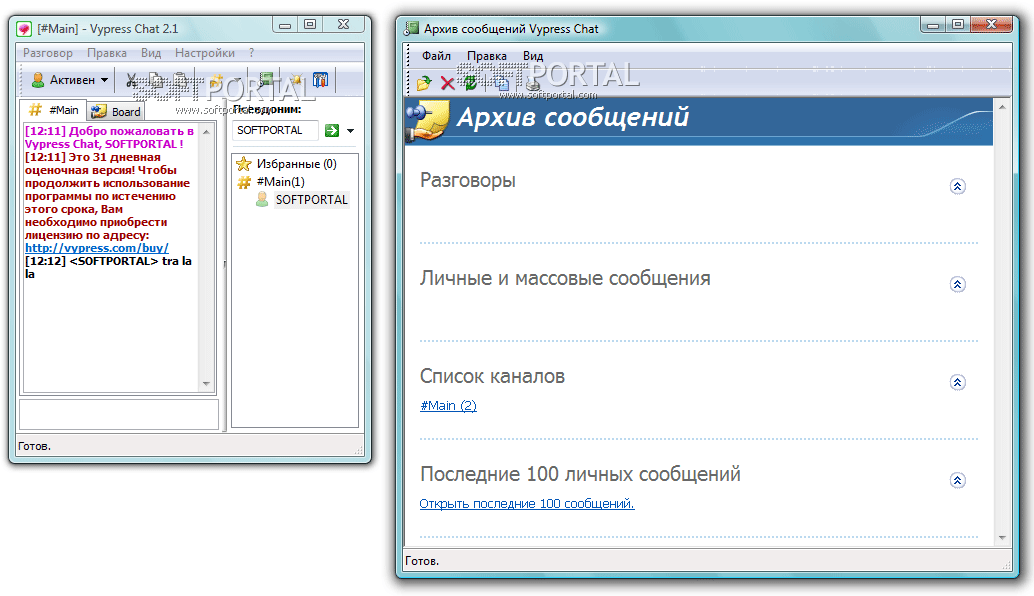Open the 'Открыть последние 100 сообщений' link
This screenshot has height=596, width=1034.
(x=527, y=504)
